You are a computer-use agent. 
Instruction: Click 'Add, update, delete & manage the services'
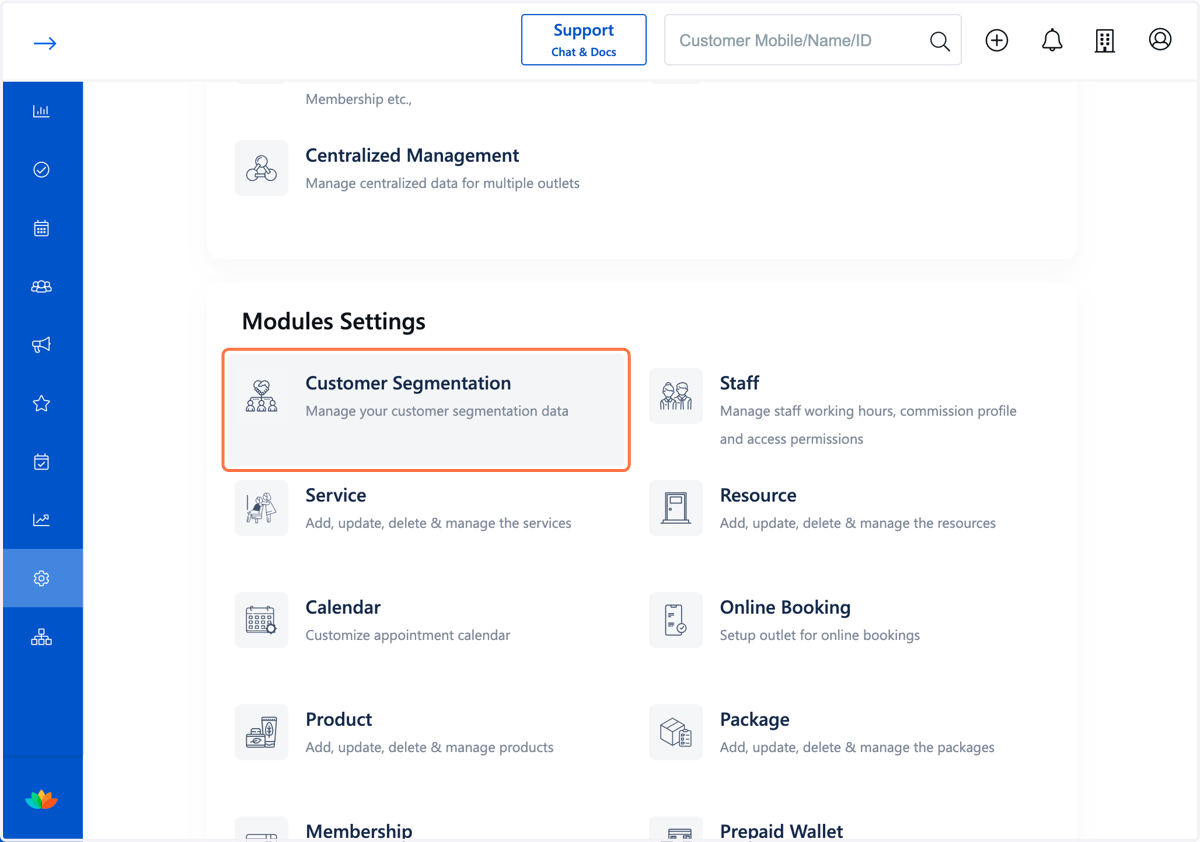[438, 523]
